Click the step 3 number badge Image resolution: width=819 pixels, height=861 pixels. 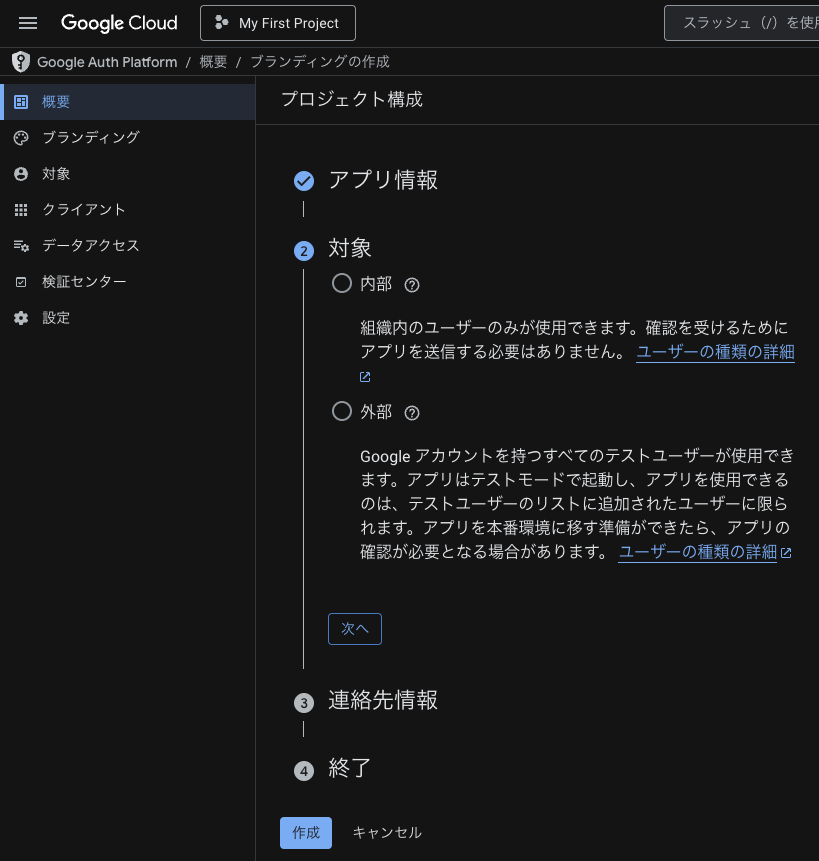coord(304,703)
